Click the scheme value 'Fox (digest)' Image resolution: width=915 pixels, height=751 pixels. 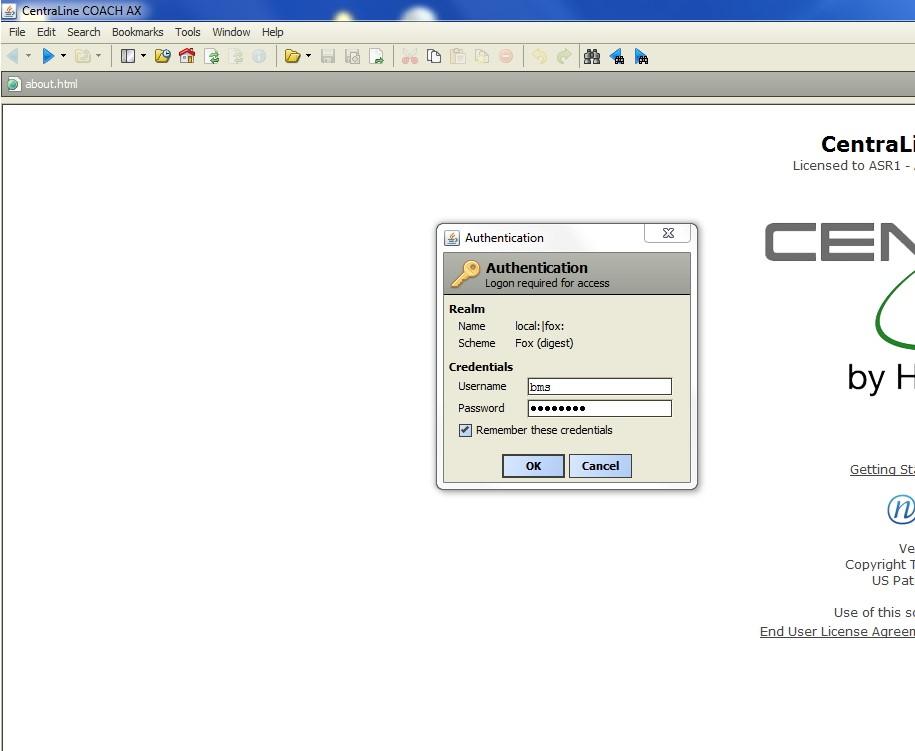(544, 343)
